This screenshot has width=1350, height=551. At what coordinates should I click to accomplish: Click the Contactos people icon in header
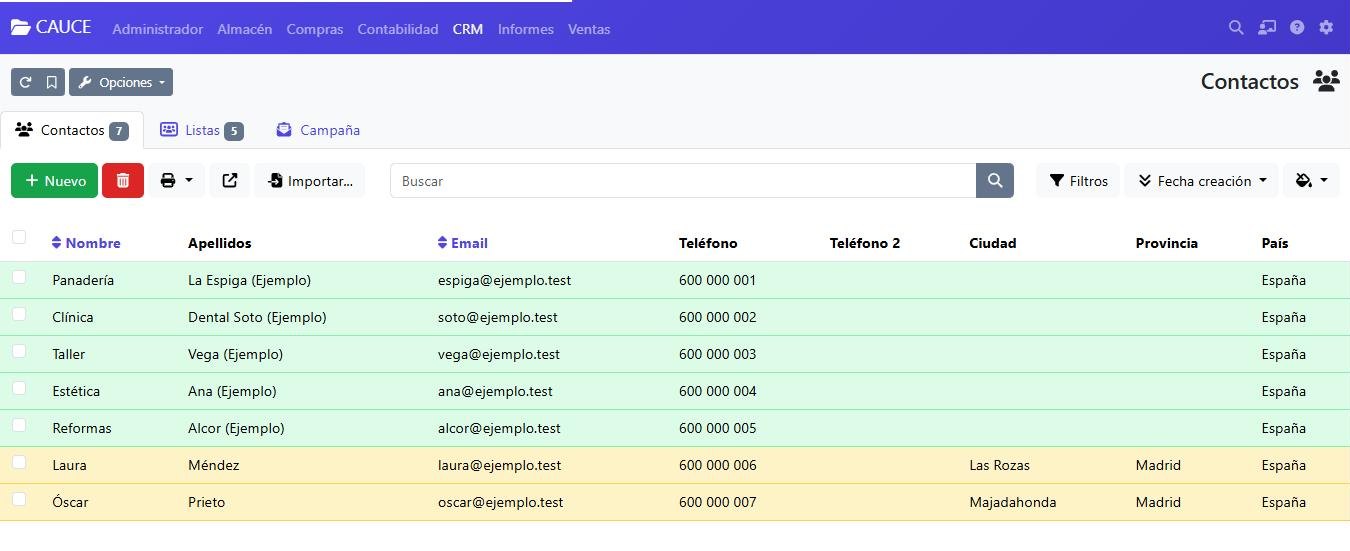(1326, 81)
